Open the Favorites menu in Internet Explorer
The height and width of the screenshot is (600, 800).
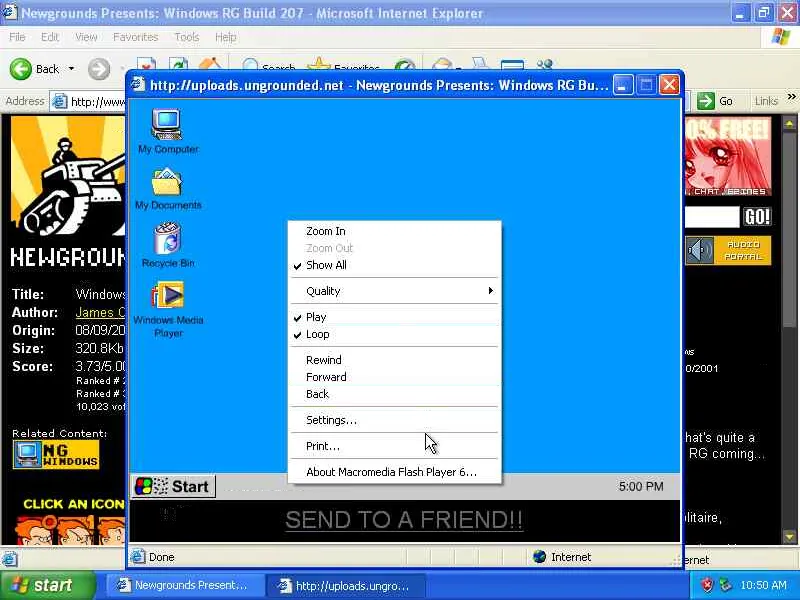136,37
